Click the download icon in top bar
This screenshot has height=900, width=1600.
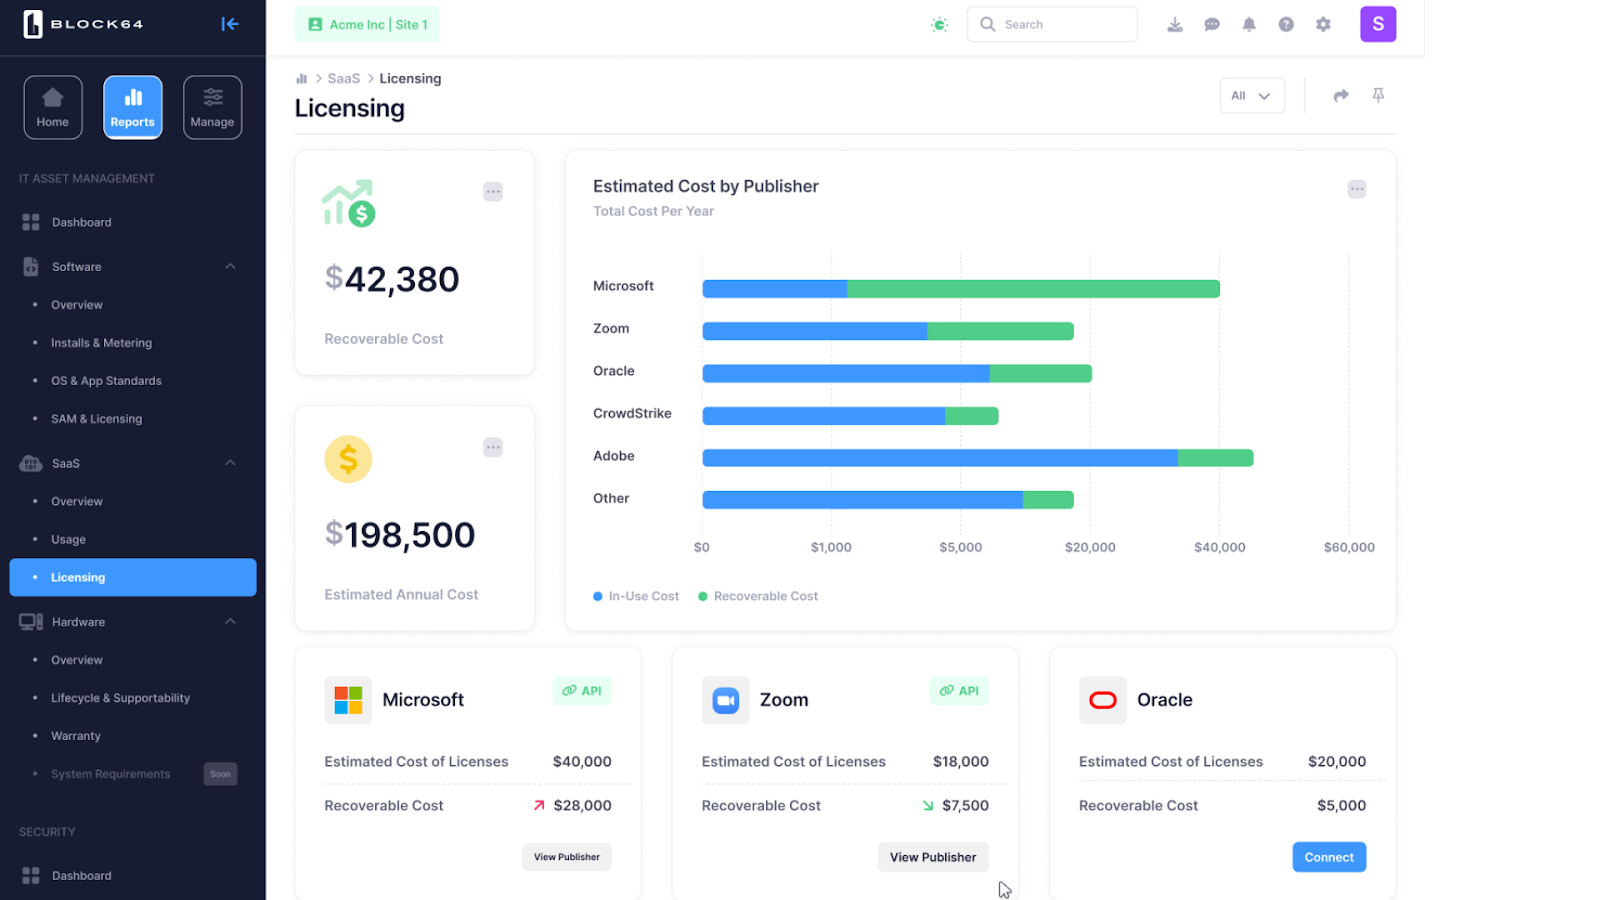(x=1175, y=24)
